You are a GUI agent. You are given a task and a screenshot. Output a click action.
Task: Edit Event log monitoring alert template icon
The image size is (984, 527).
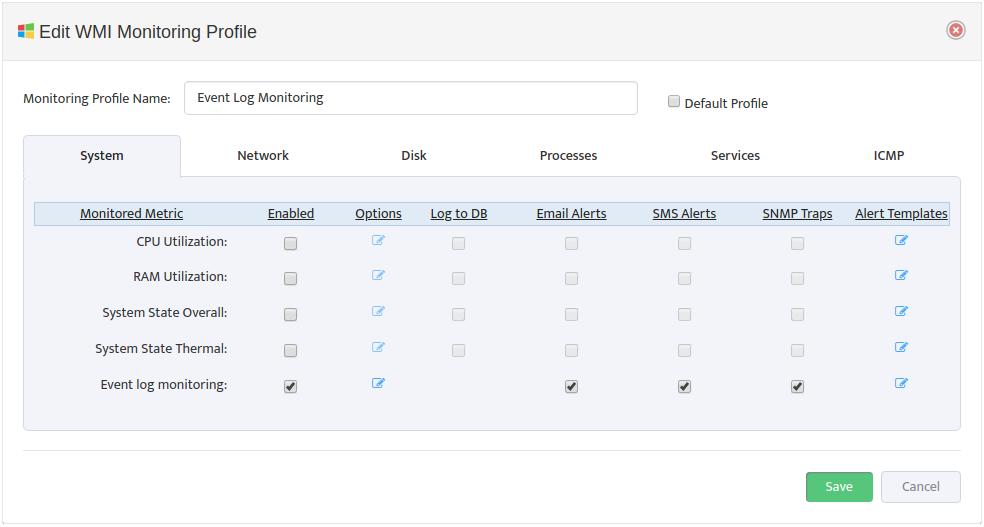pos(901,383)
